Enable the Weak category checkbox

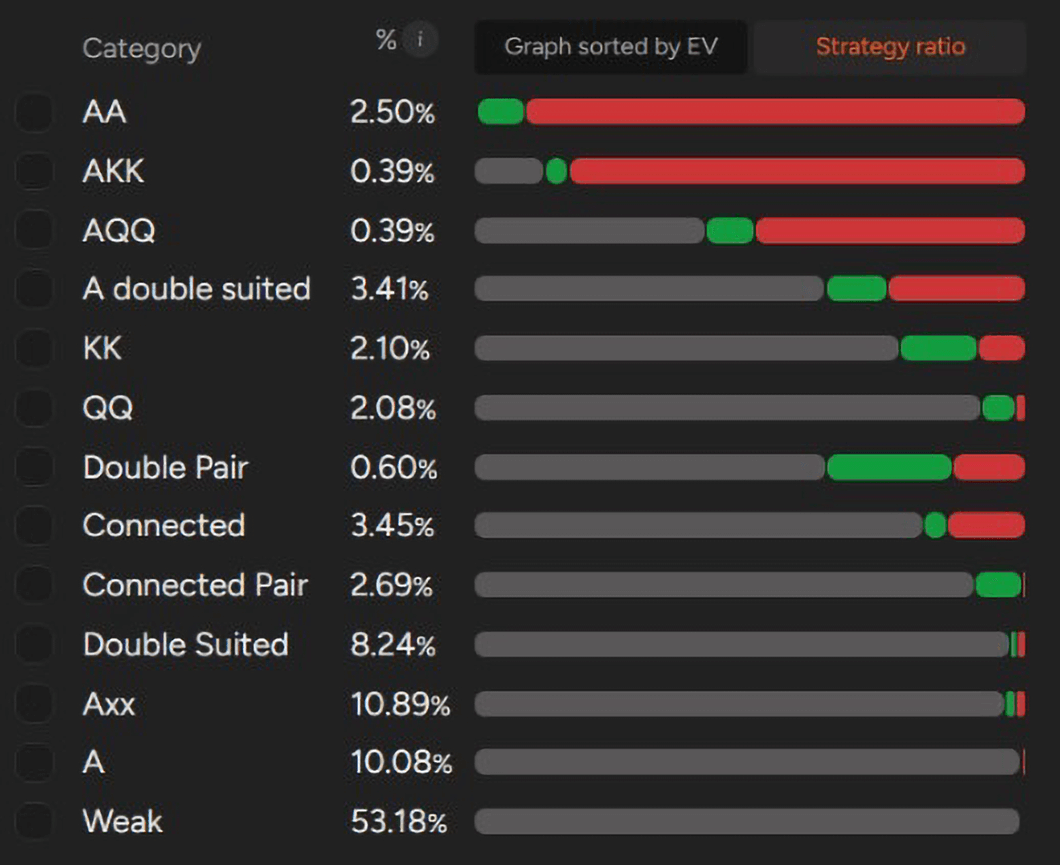tap(34, 821)
